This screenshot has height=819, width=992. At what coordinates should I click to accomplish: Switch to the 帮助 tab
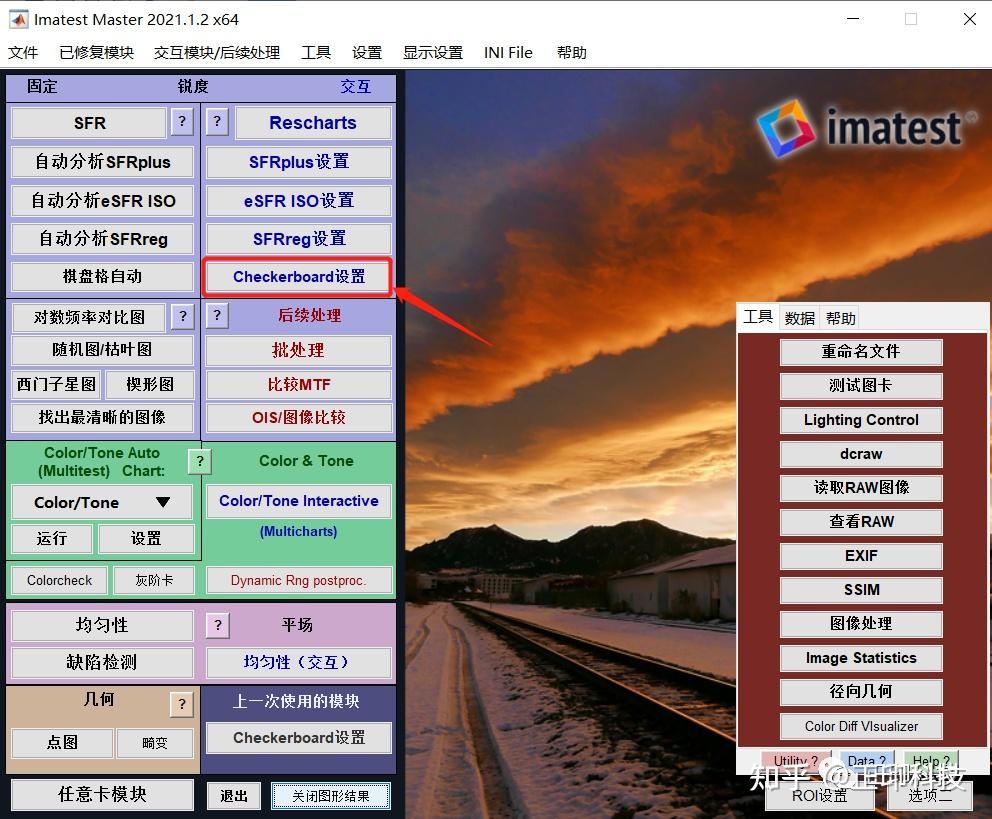pyautogui.click(x=839, y=317)
